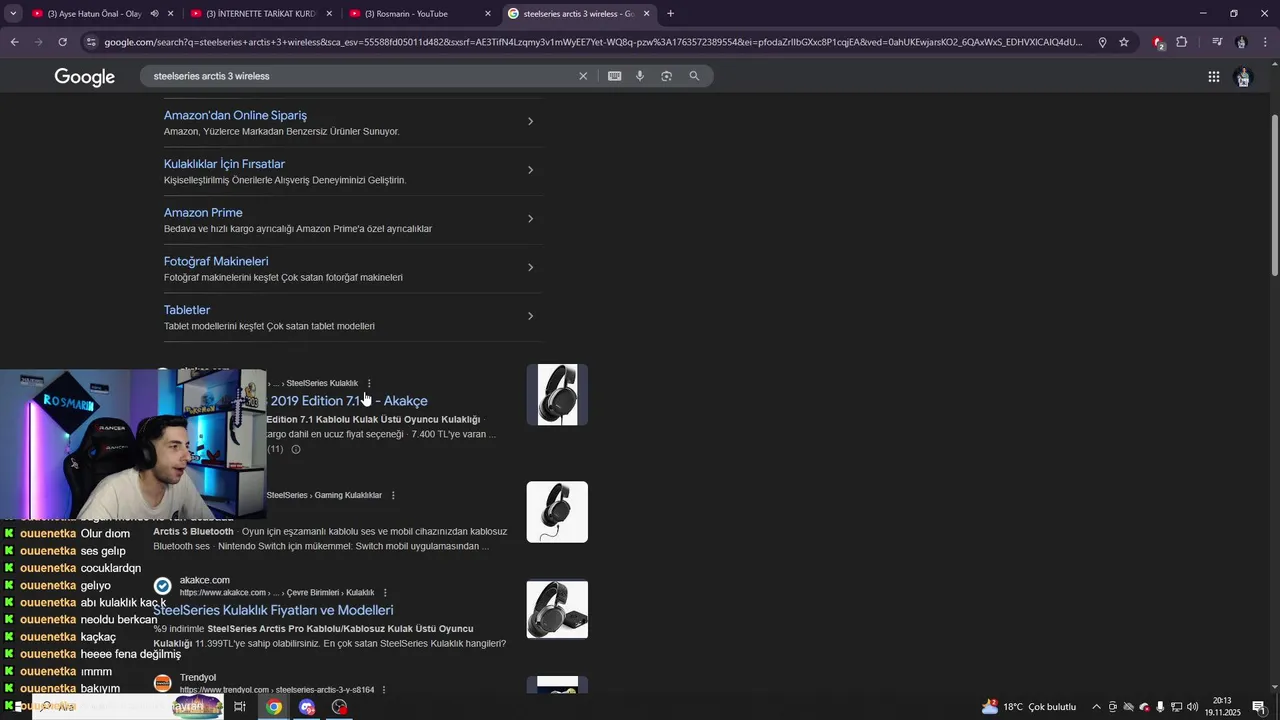Close the İNTERNETTE TARİKAT KURDUM tab
The image size is (1280, 720).
[329, 14]
